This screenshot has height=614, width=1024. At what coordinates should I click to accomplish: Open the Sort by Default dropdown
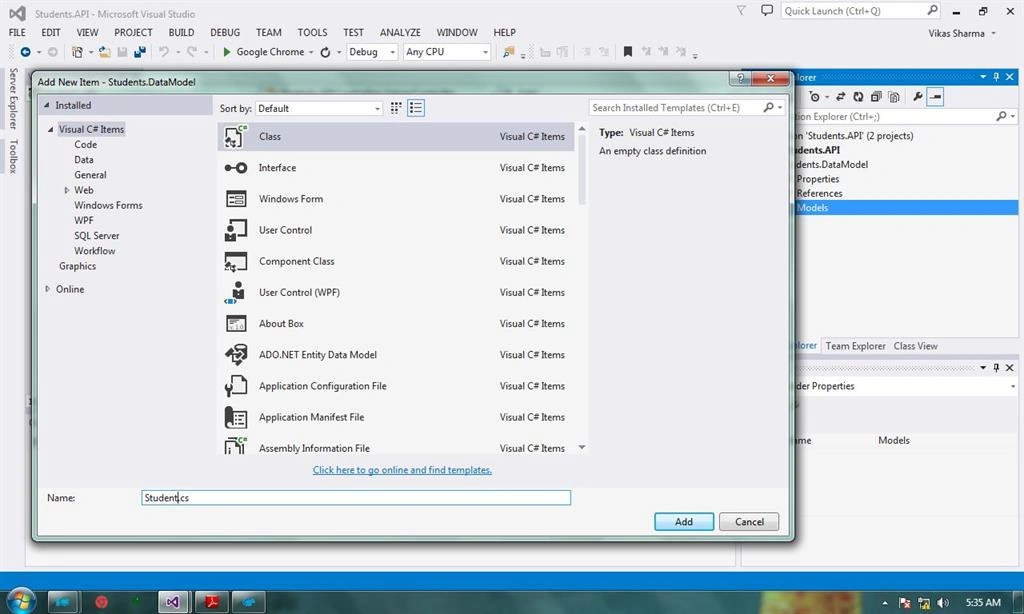319,108
